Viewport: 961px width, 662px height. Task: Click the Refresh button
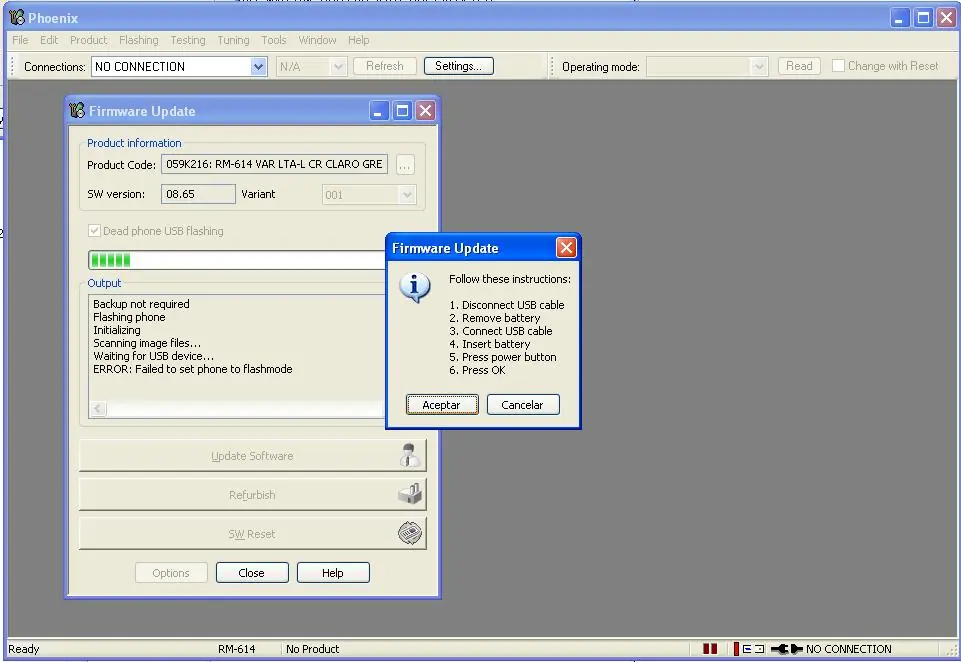[385, 66]
